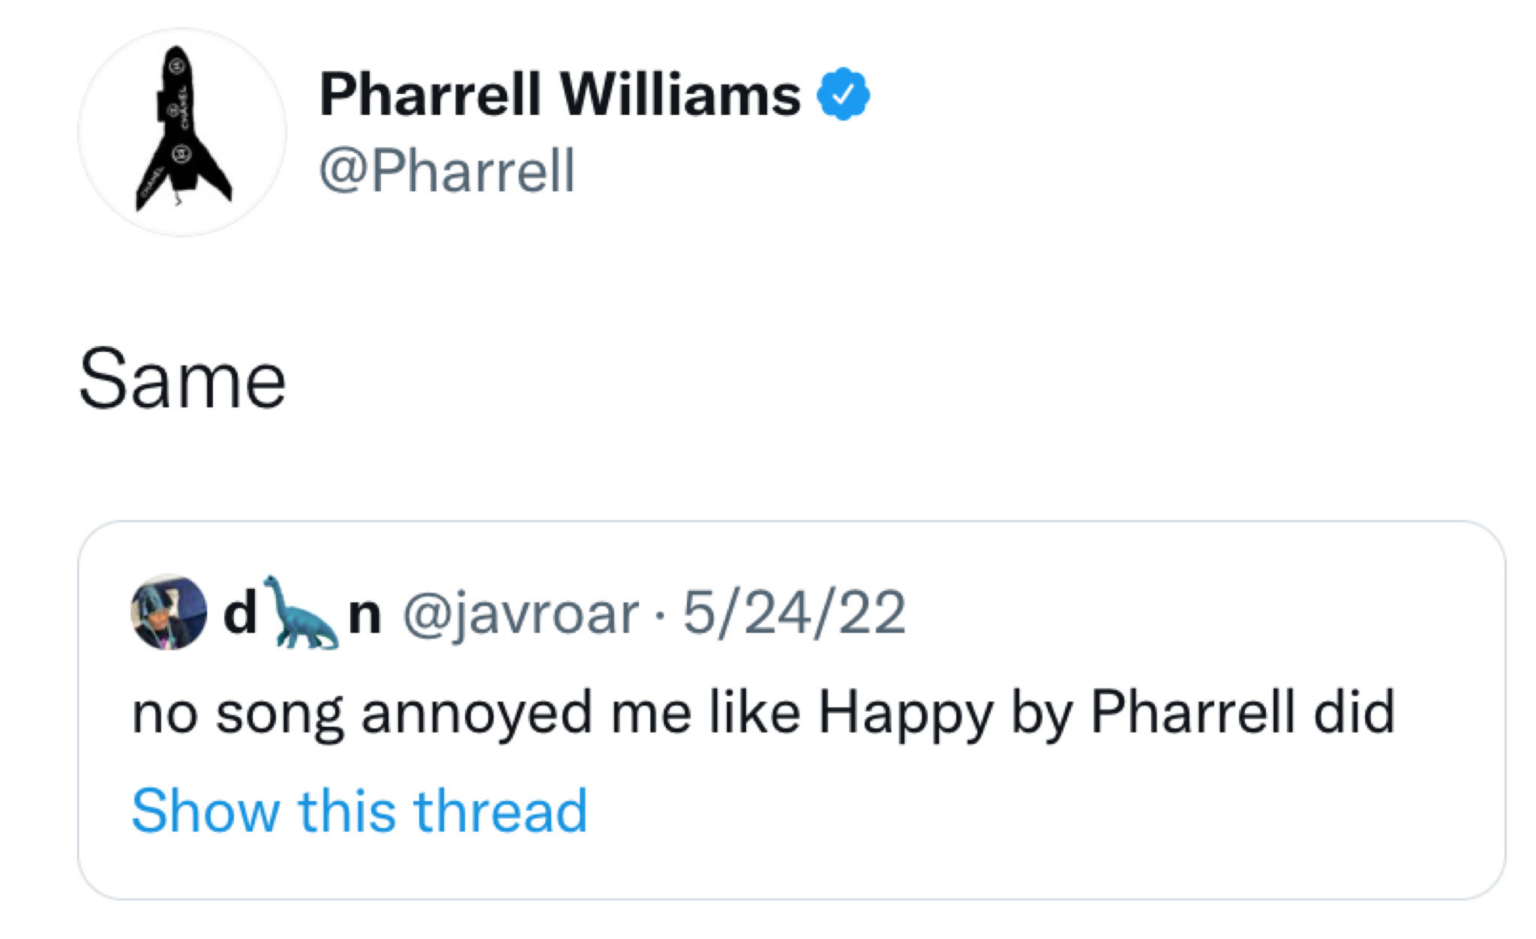
Task: Click the "Same" tweet text
Action: (x=182, y=380)
